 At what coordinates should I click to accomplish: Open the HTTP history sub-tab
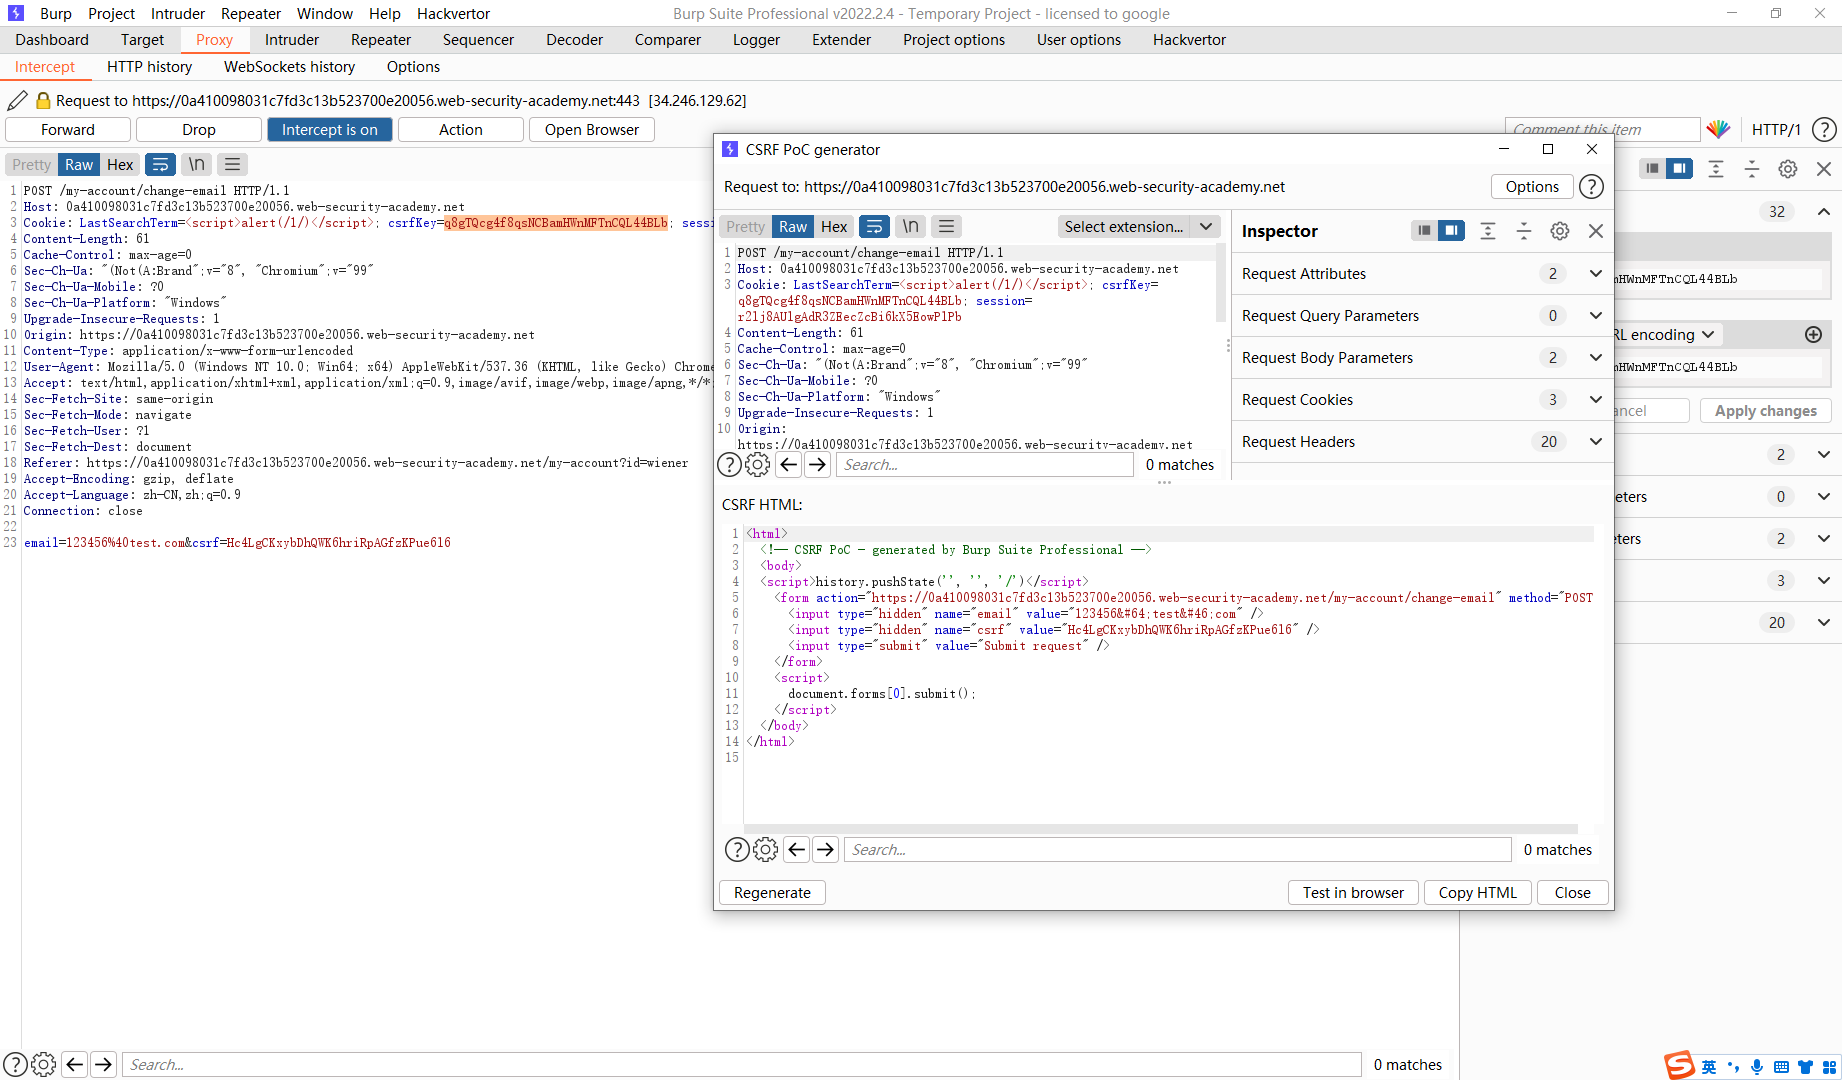coord(149,66)
